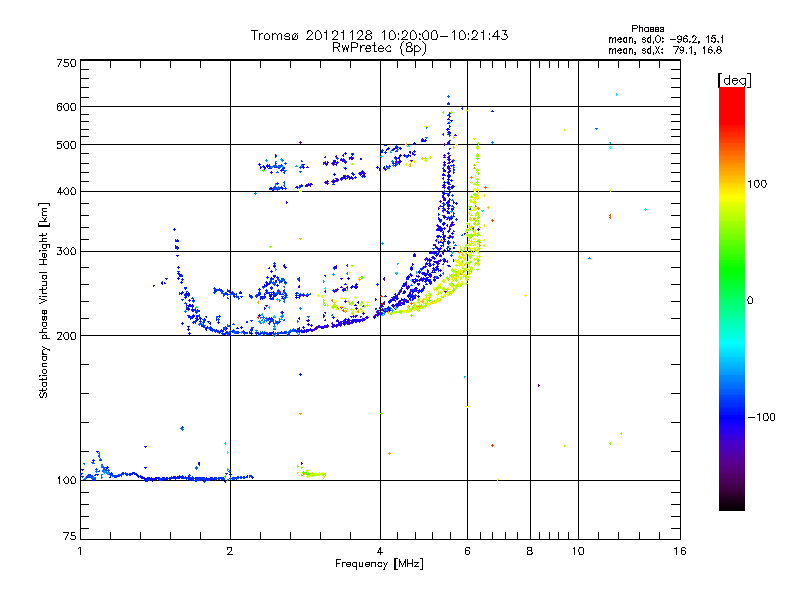Click the y-axis tick label '200'
Image resolution: width=800 pixels, height=600 pixels.
tap(66, 336)
